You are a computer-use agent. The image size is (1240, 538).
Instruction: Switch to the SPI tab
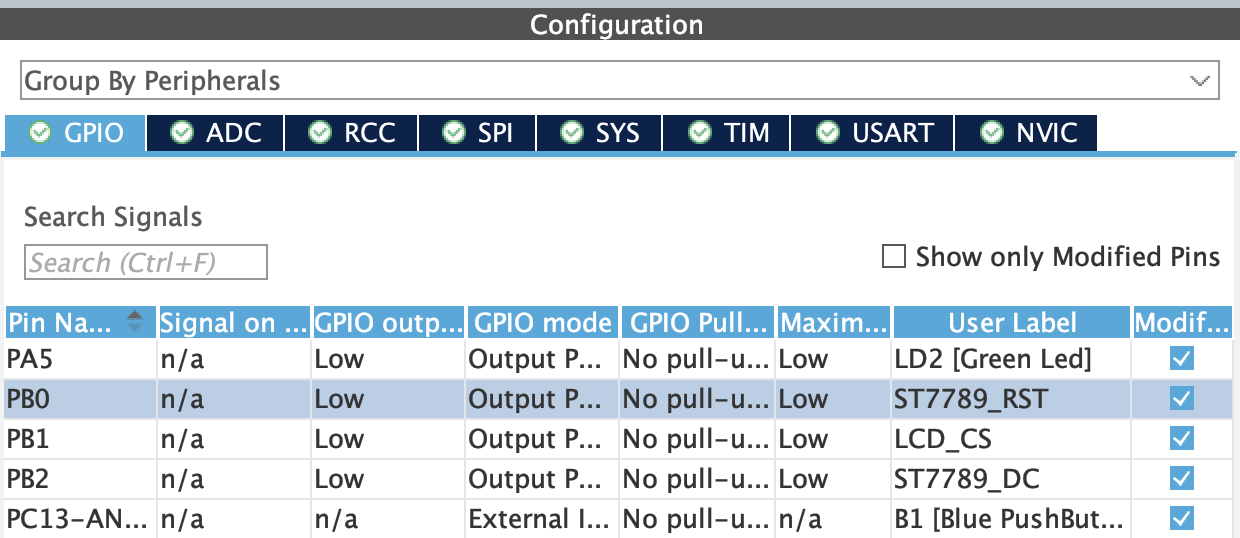(x=476, y=133)
